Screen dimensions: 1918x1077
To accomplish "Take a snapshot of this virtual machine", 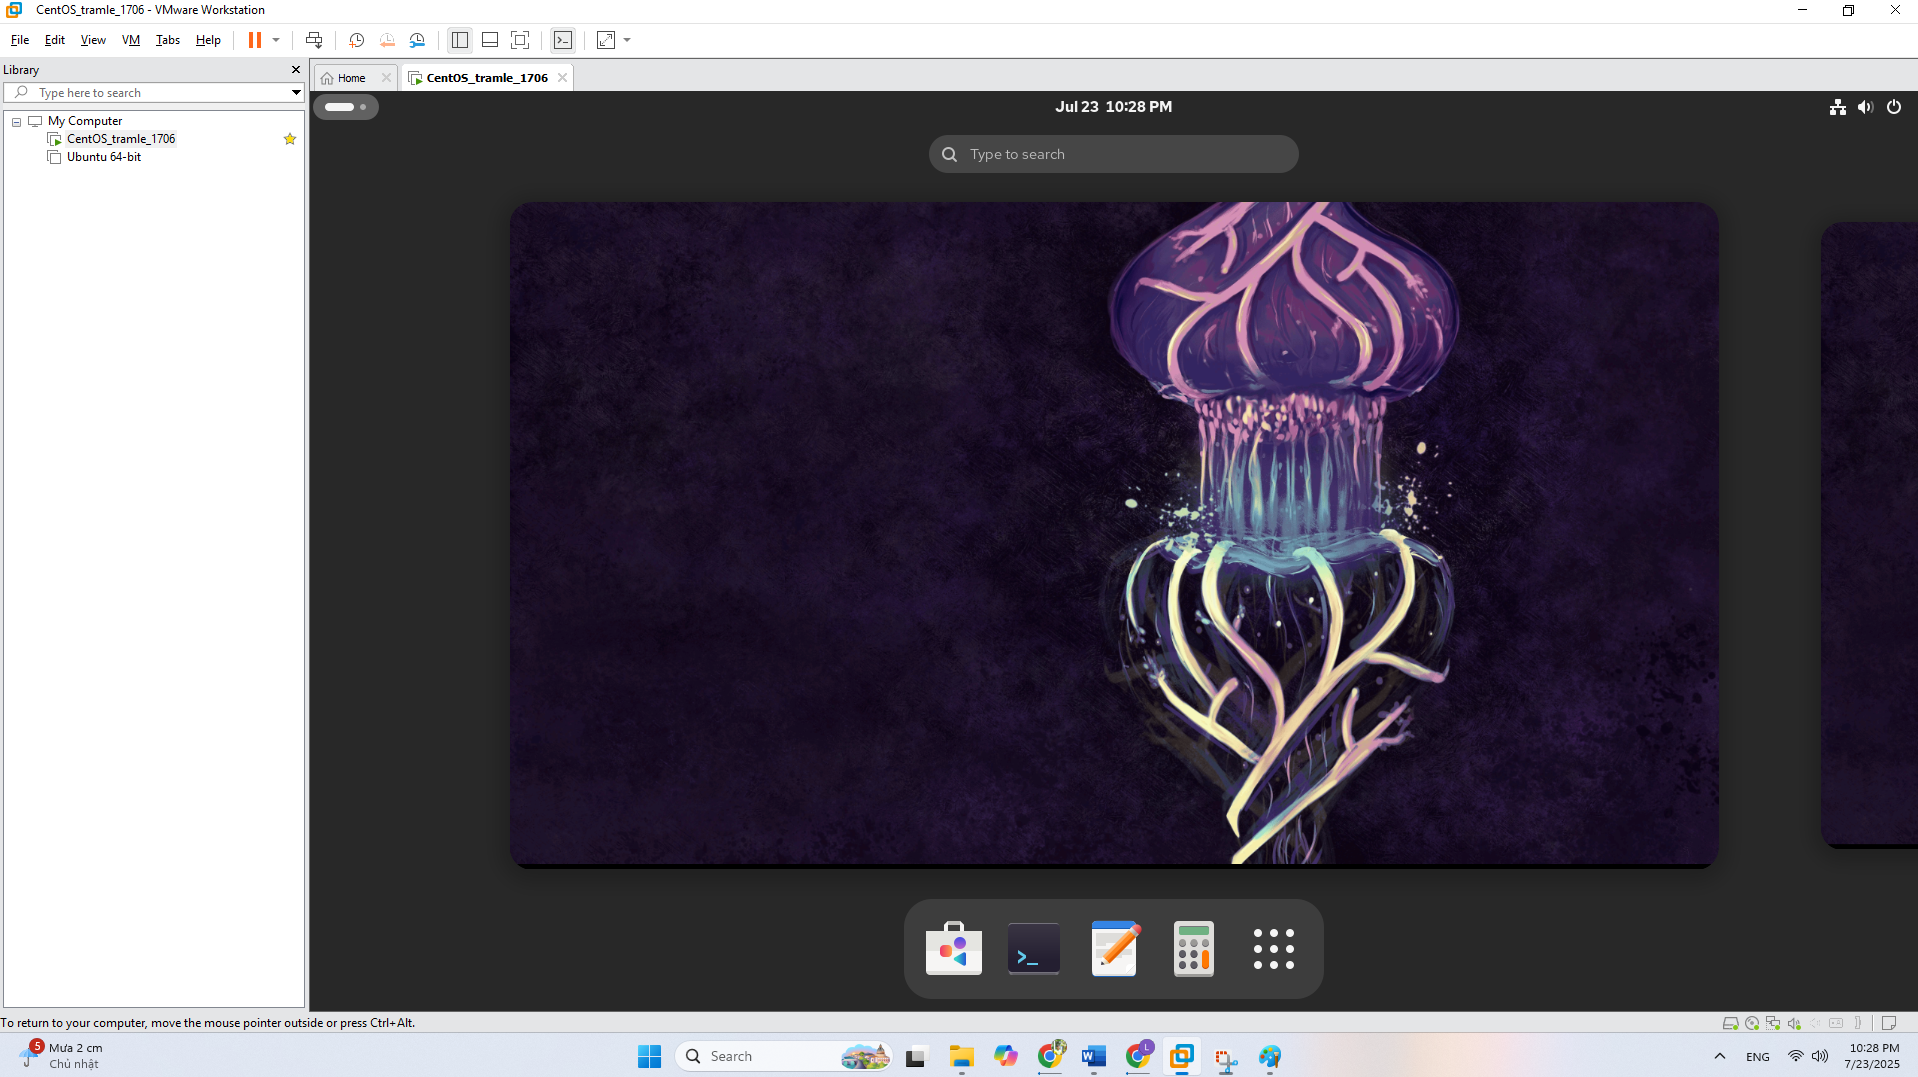I will pyautogui.click(x=356, y=40).
